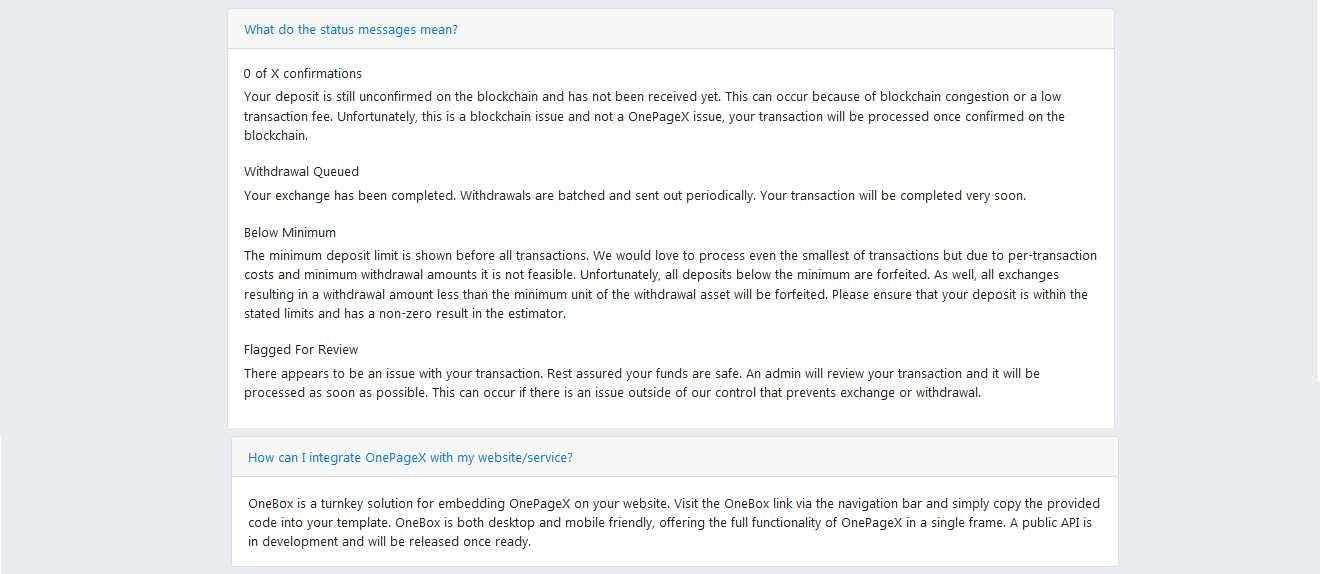Screen dimensions: 1320x574
Task: Click the "Withdrawal Queued" status heading
Action: pos(301,172)
